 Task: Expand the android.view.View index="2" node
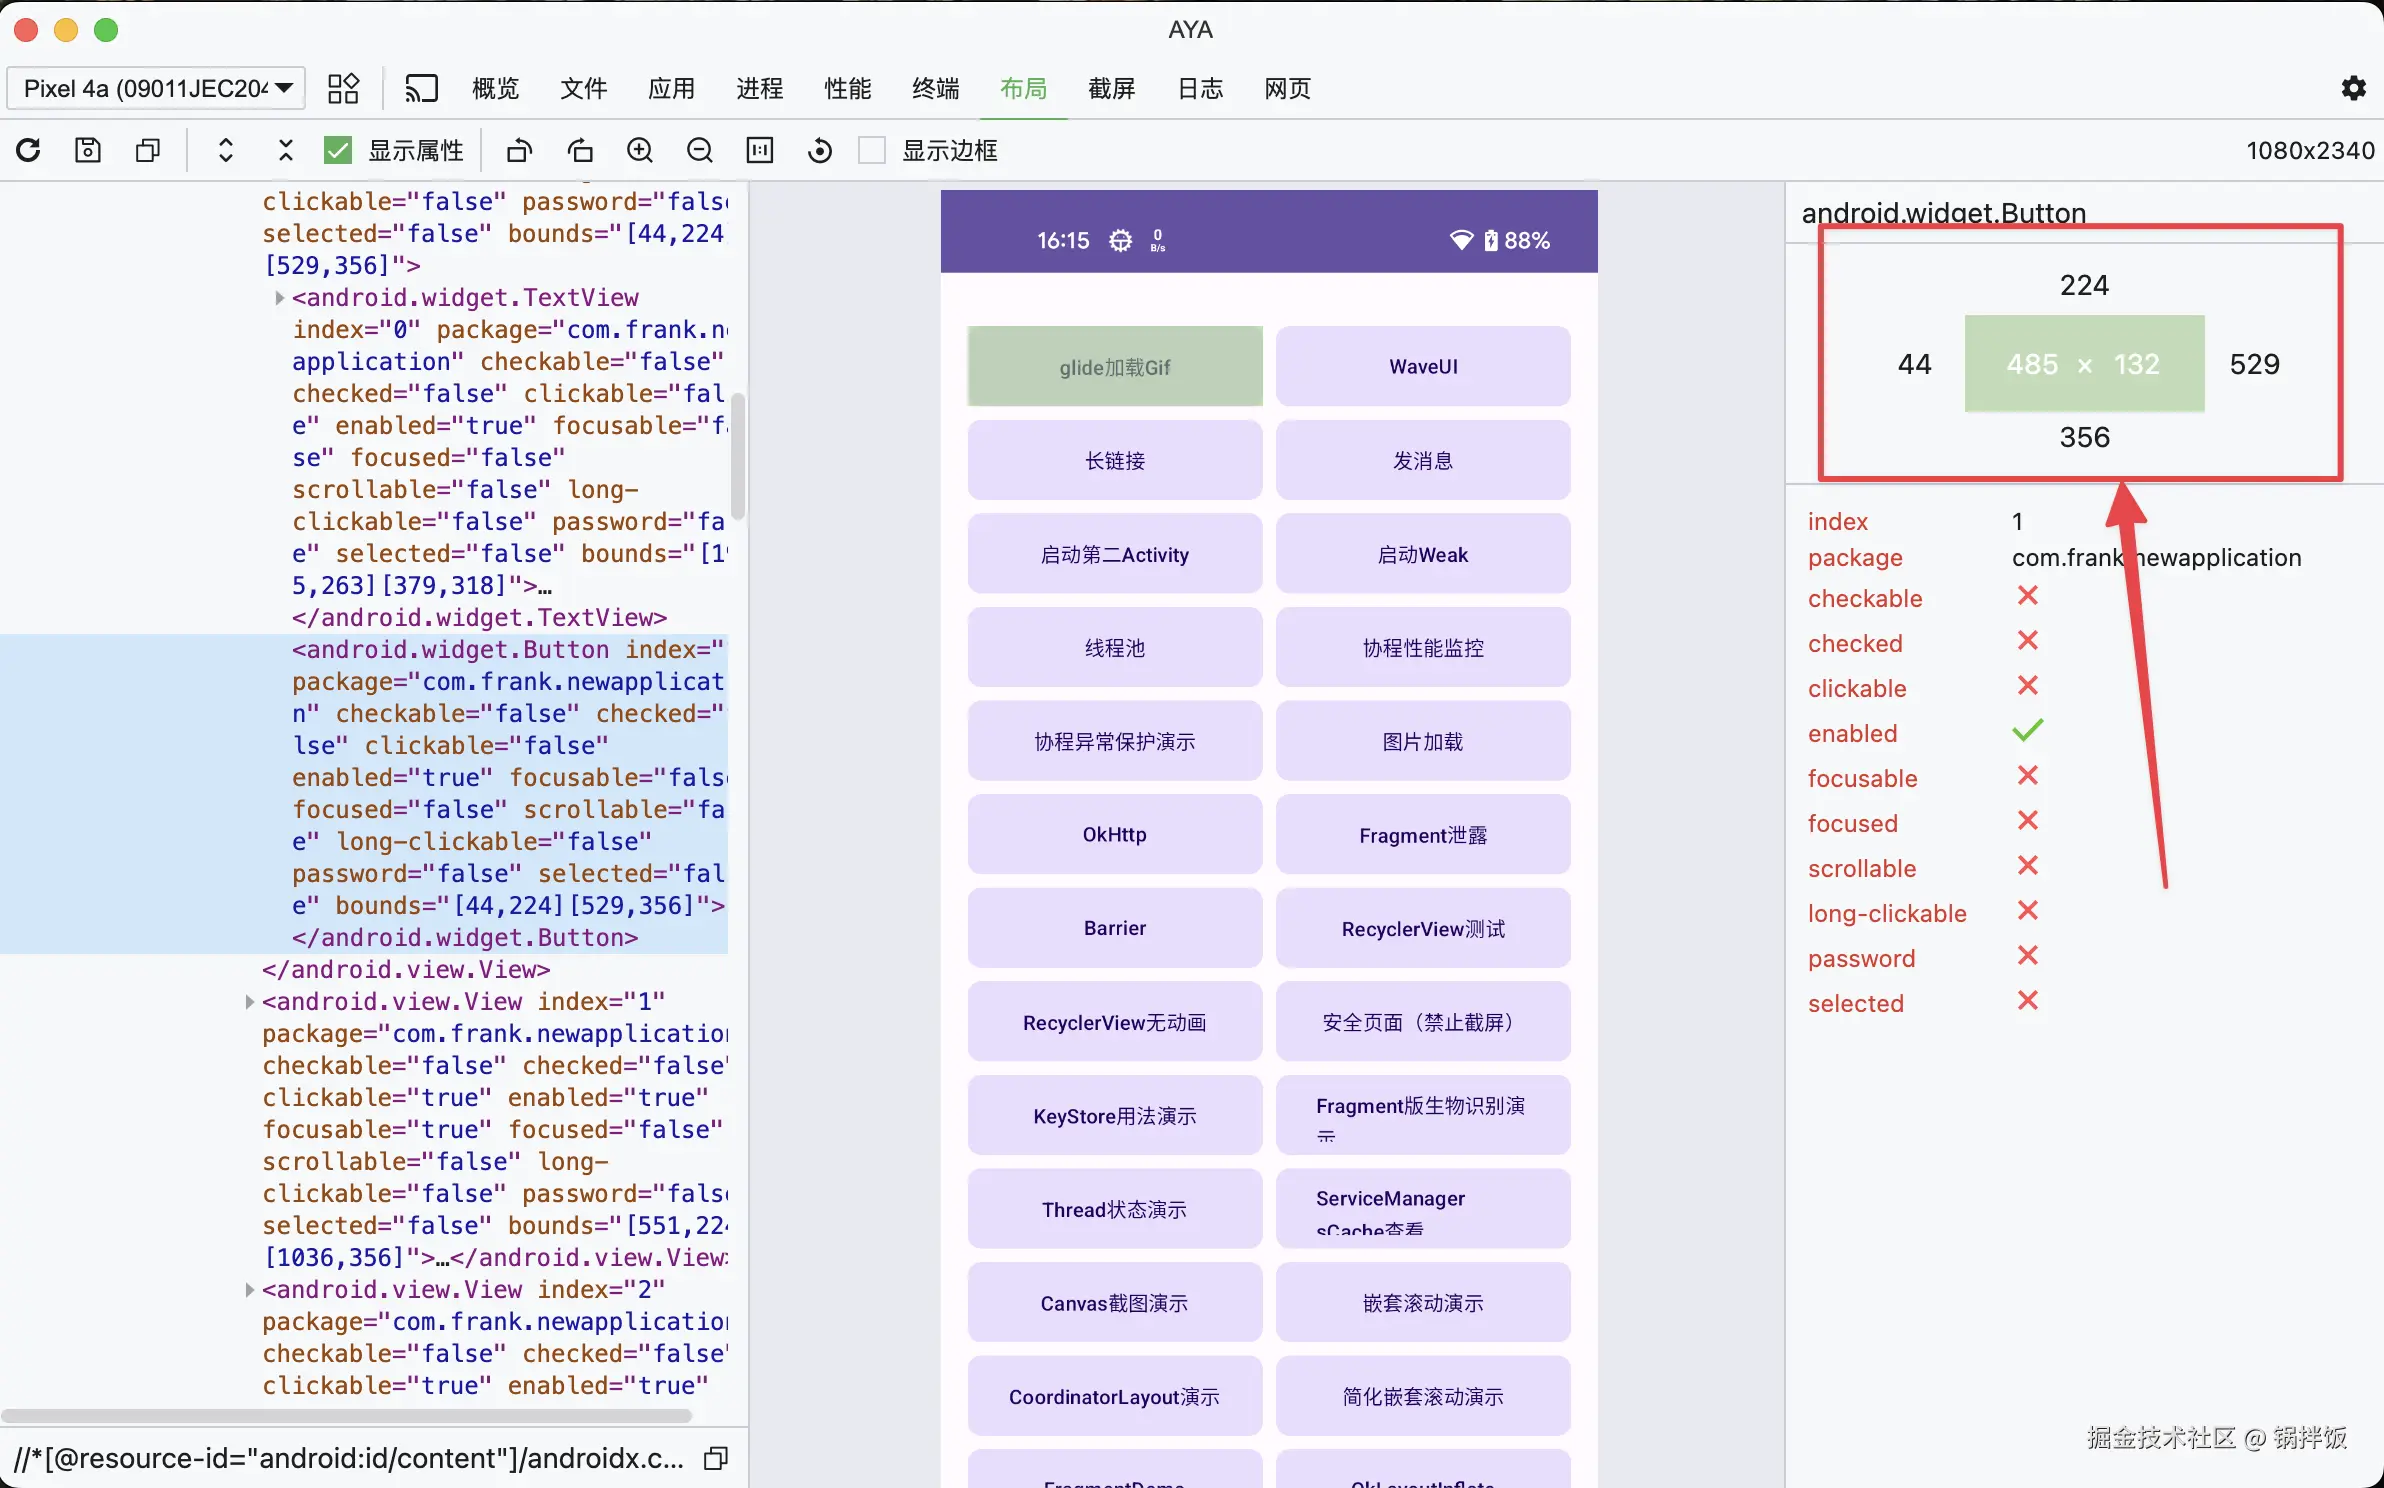pos(249,1290)
